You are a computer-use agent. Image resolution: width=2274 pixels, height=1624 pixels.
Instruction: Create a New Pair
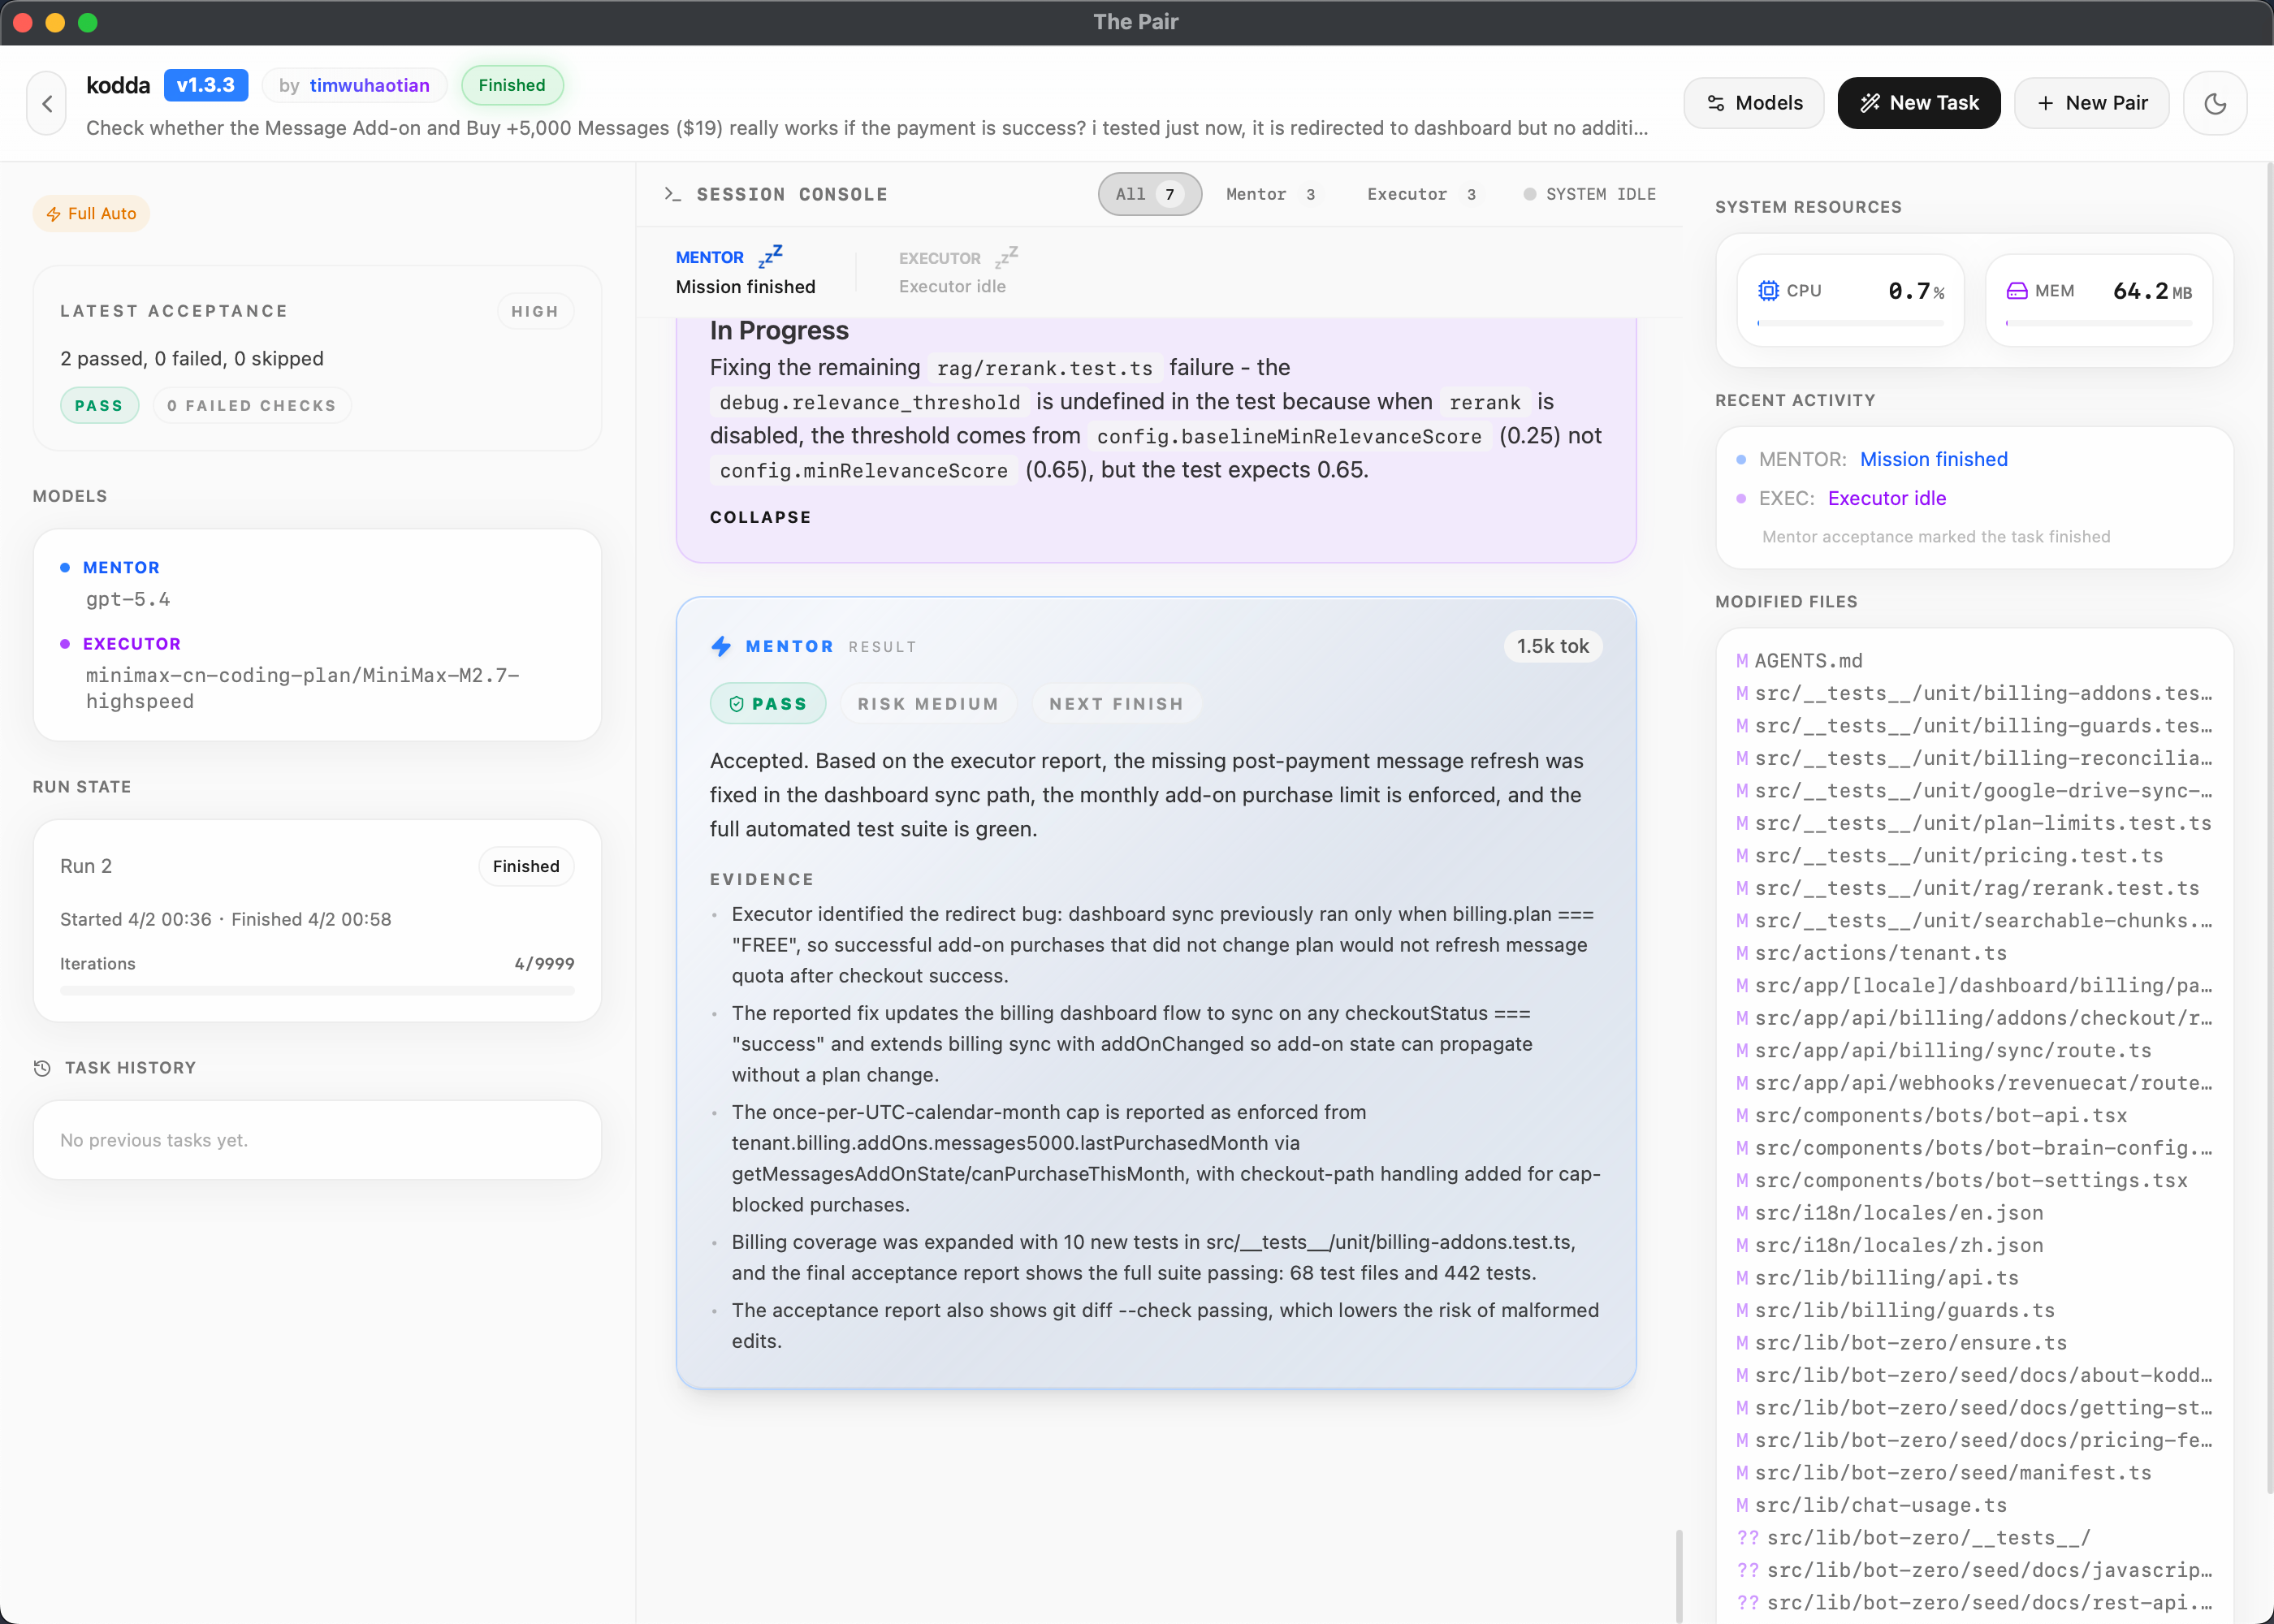[2091, 103]
